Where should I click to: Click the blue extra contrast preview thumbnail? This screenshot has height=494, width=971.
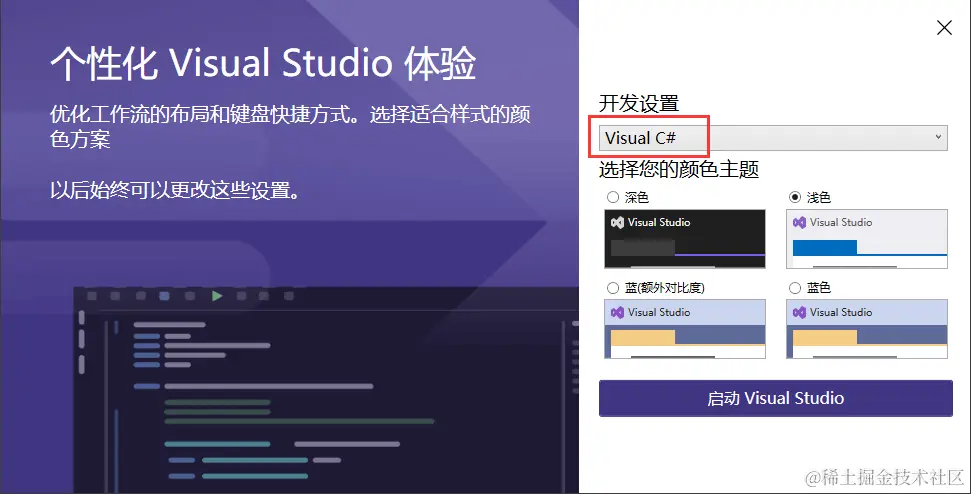pyautogui.click(x=685, y=329)
